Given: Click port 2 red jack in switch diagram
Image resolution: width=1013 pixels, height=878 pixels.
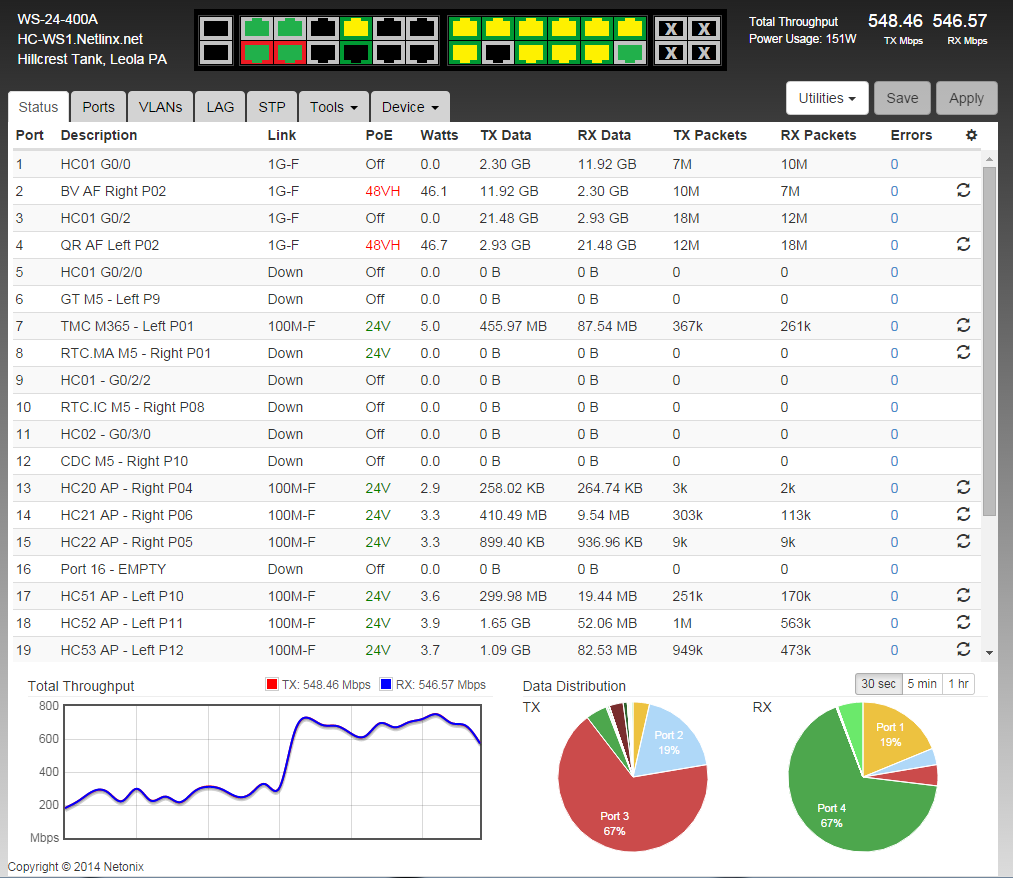Looking at the screenshot, I should pyautogui.click(x=257, y=53).
